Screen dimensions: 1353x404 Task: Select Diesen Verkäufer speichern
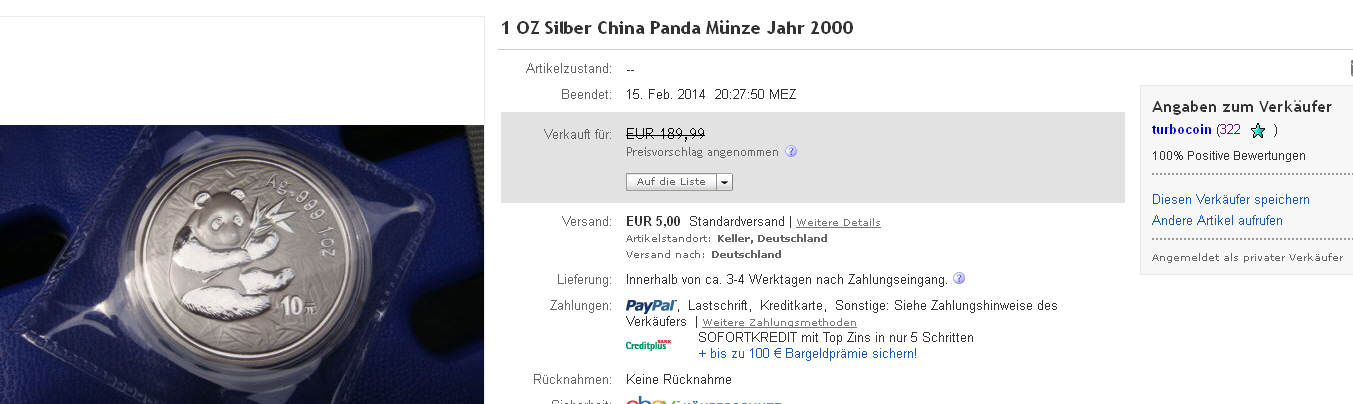[1231, 200]
